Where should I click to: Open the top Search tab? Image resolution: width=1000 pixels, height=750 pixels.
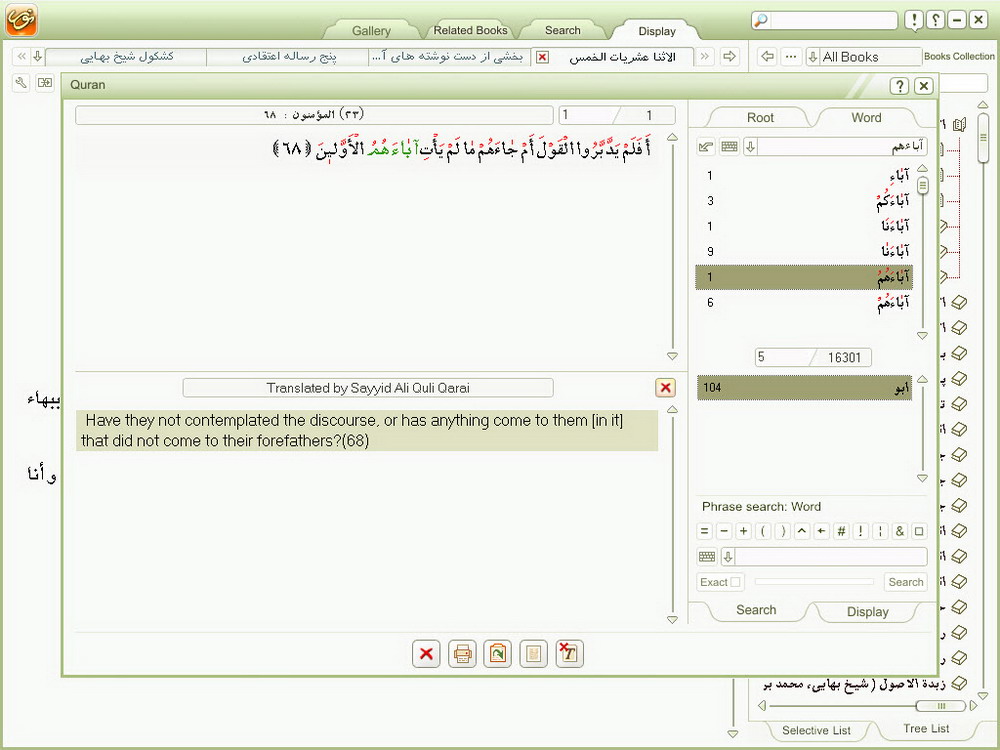[x=562, y=30]
